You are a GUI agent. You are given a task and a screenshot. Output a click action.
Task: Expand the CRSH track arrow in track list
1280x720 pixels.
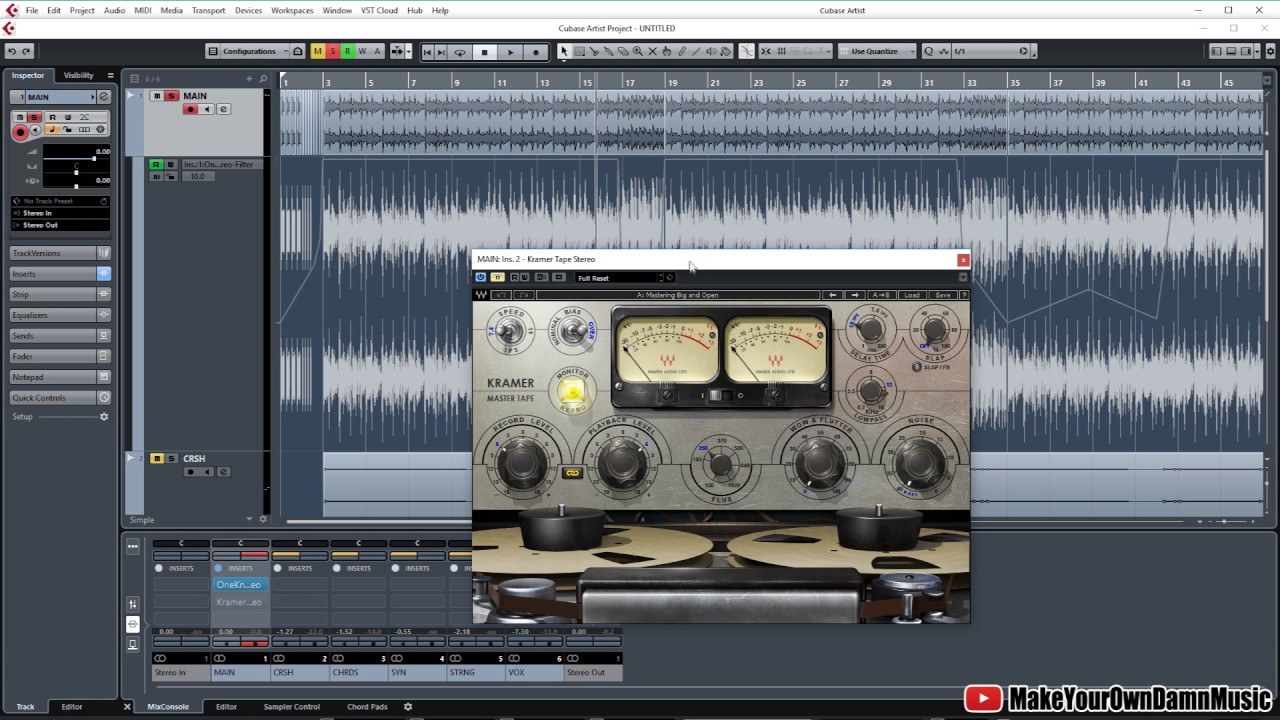click(130, 458)
